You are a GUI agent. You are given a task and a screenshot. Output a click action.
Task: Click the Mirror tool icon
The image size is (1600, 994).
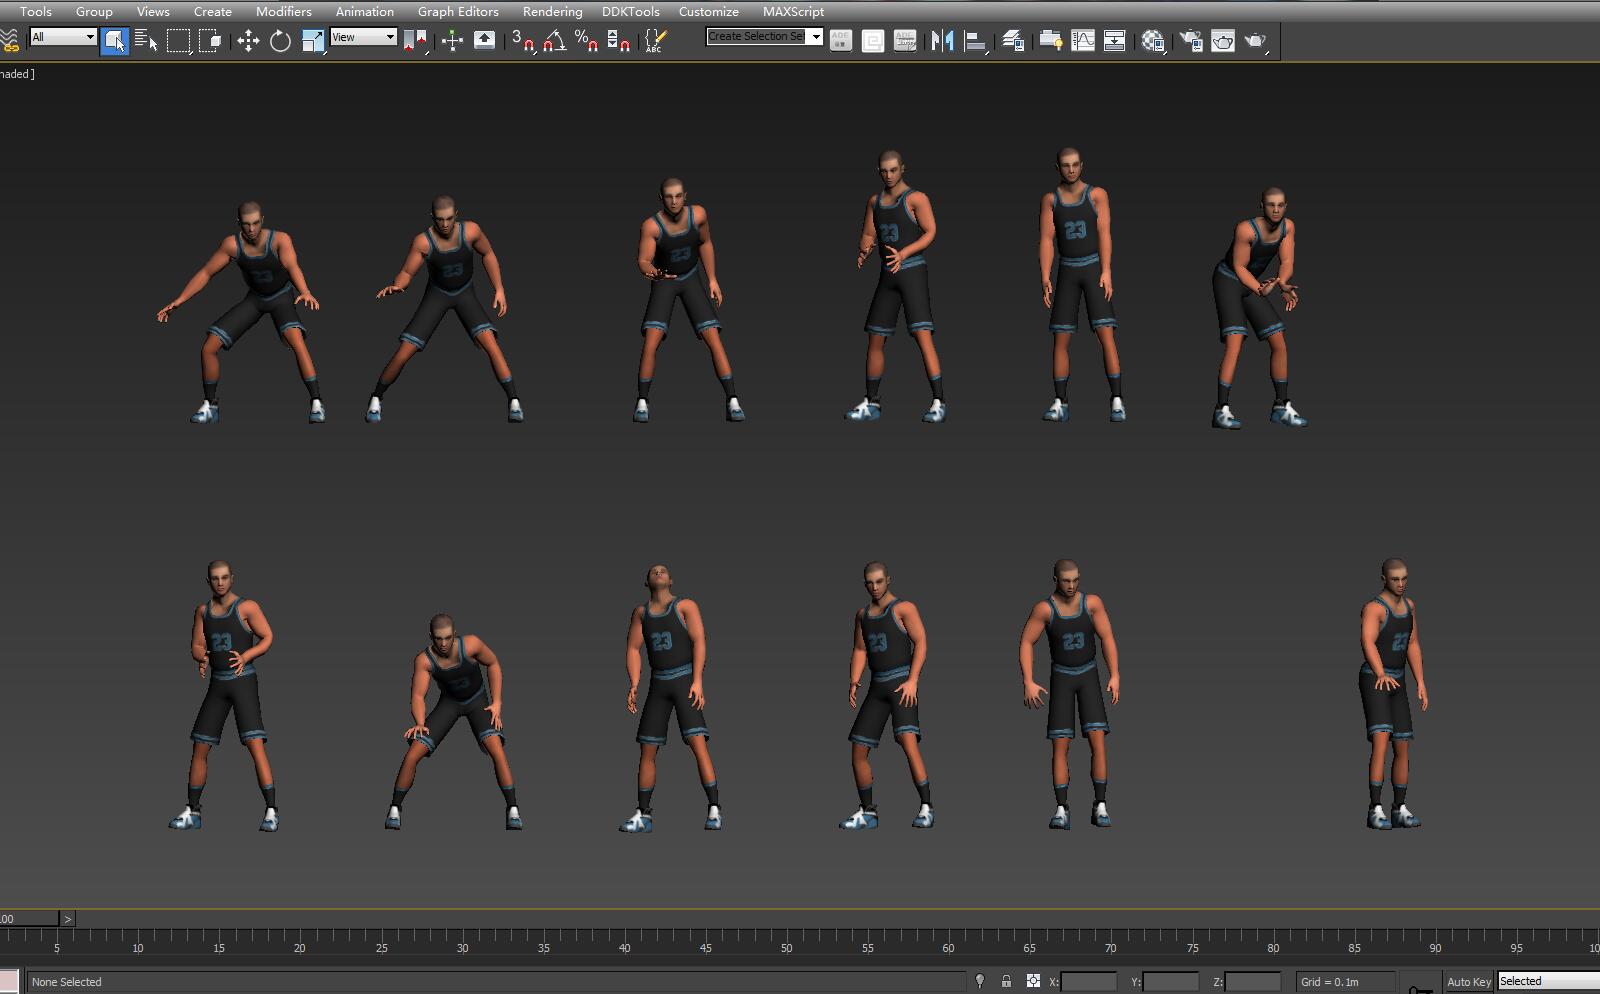(x=942, y=41)
